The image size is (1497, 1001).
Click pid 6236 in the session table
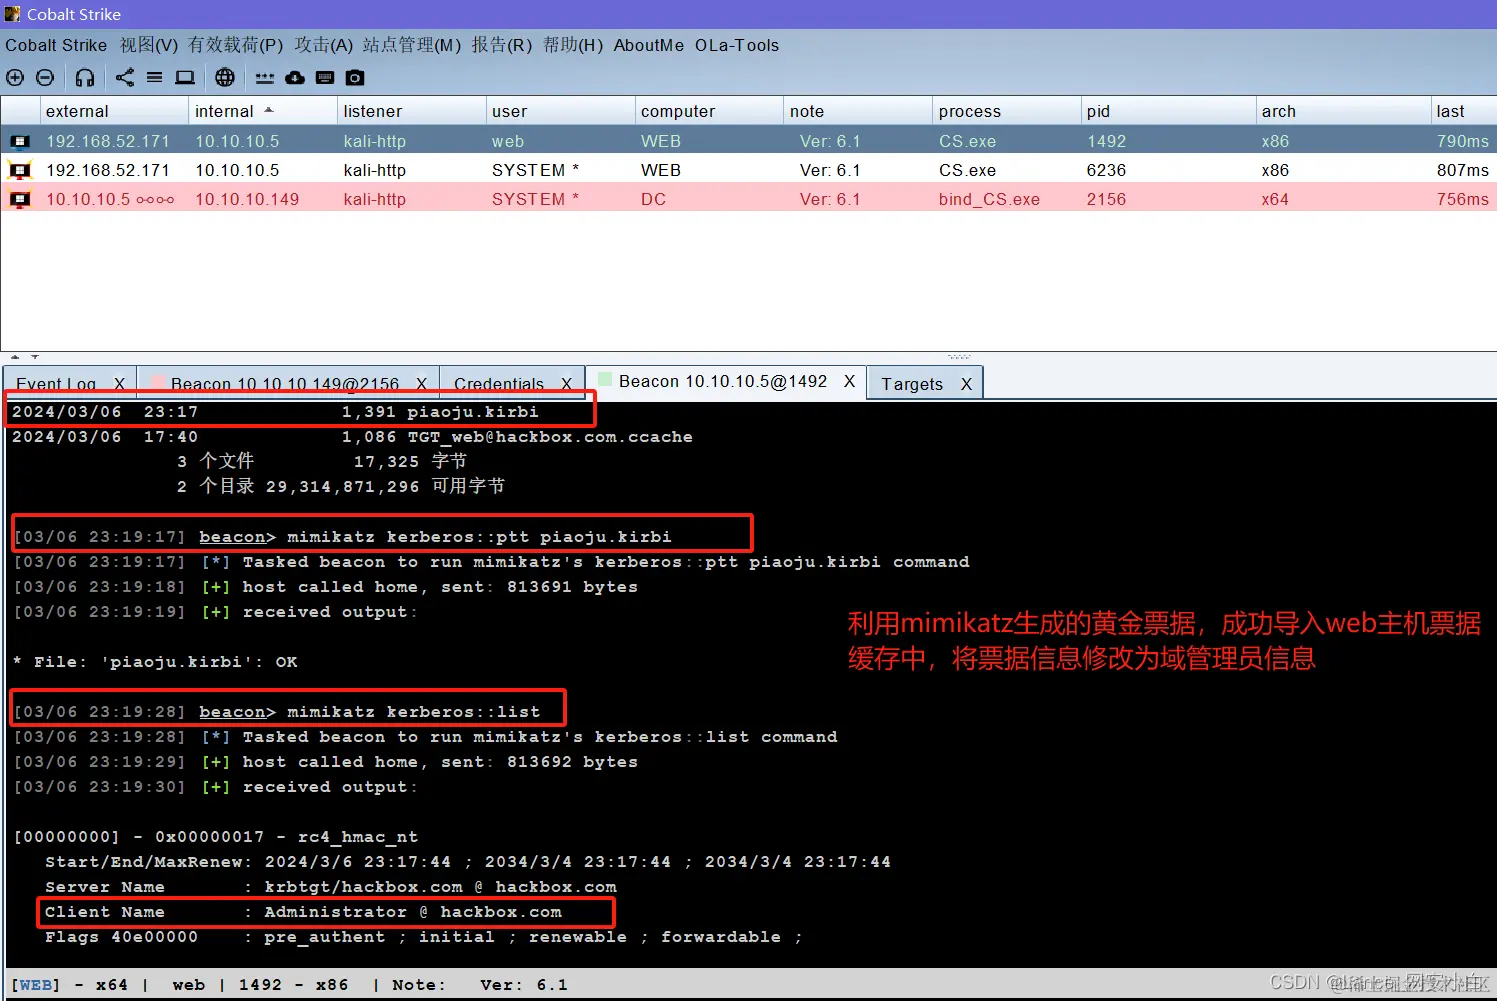coord(1106,170)
